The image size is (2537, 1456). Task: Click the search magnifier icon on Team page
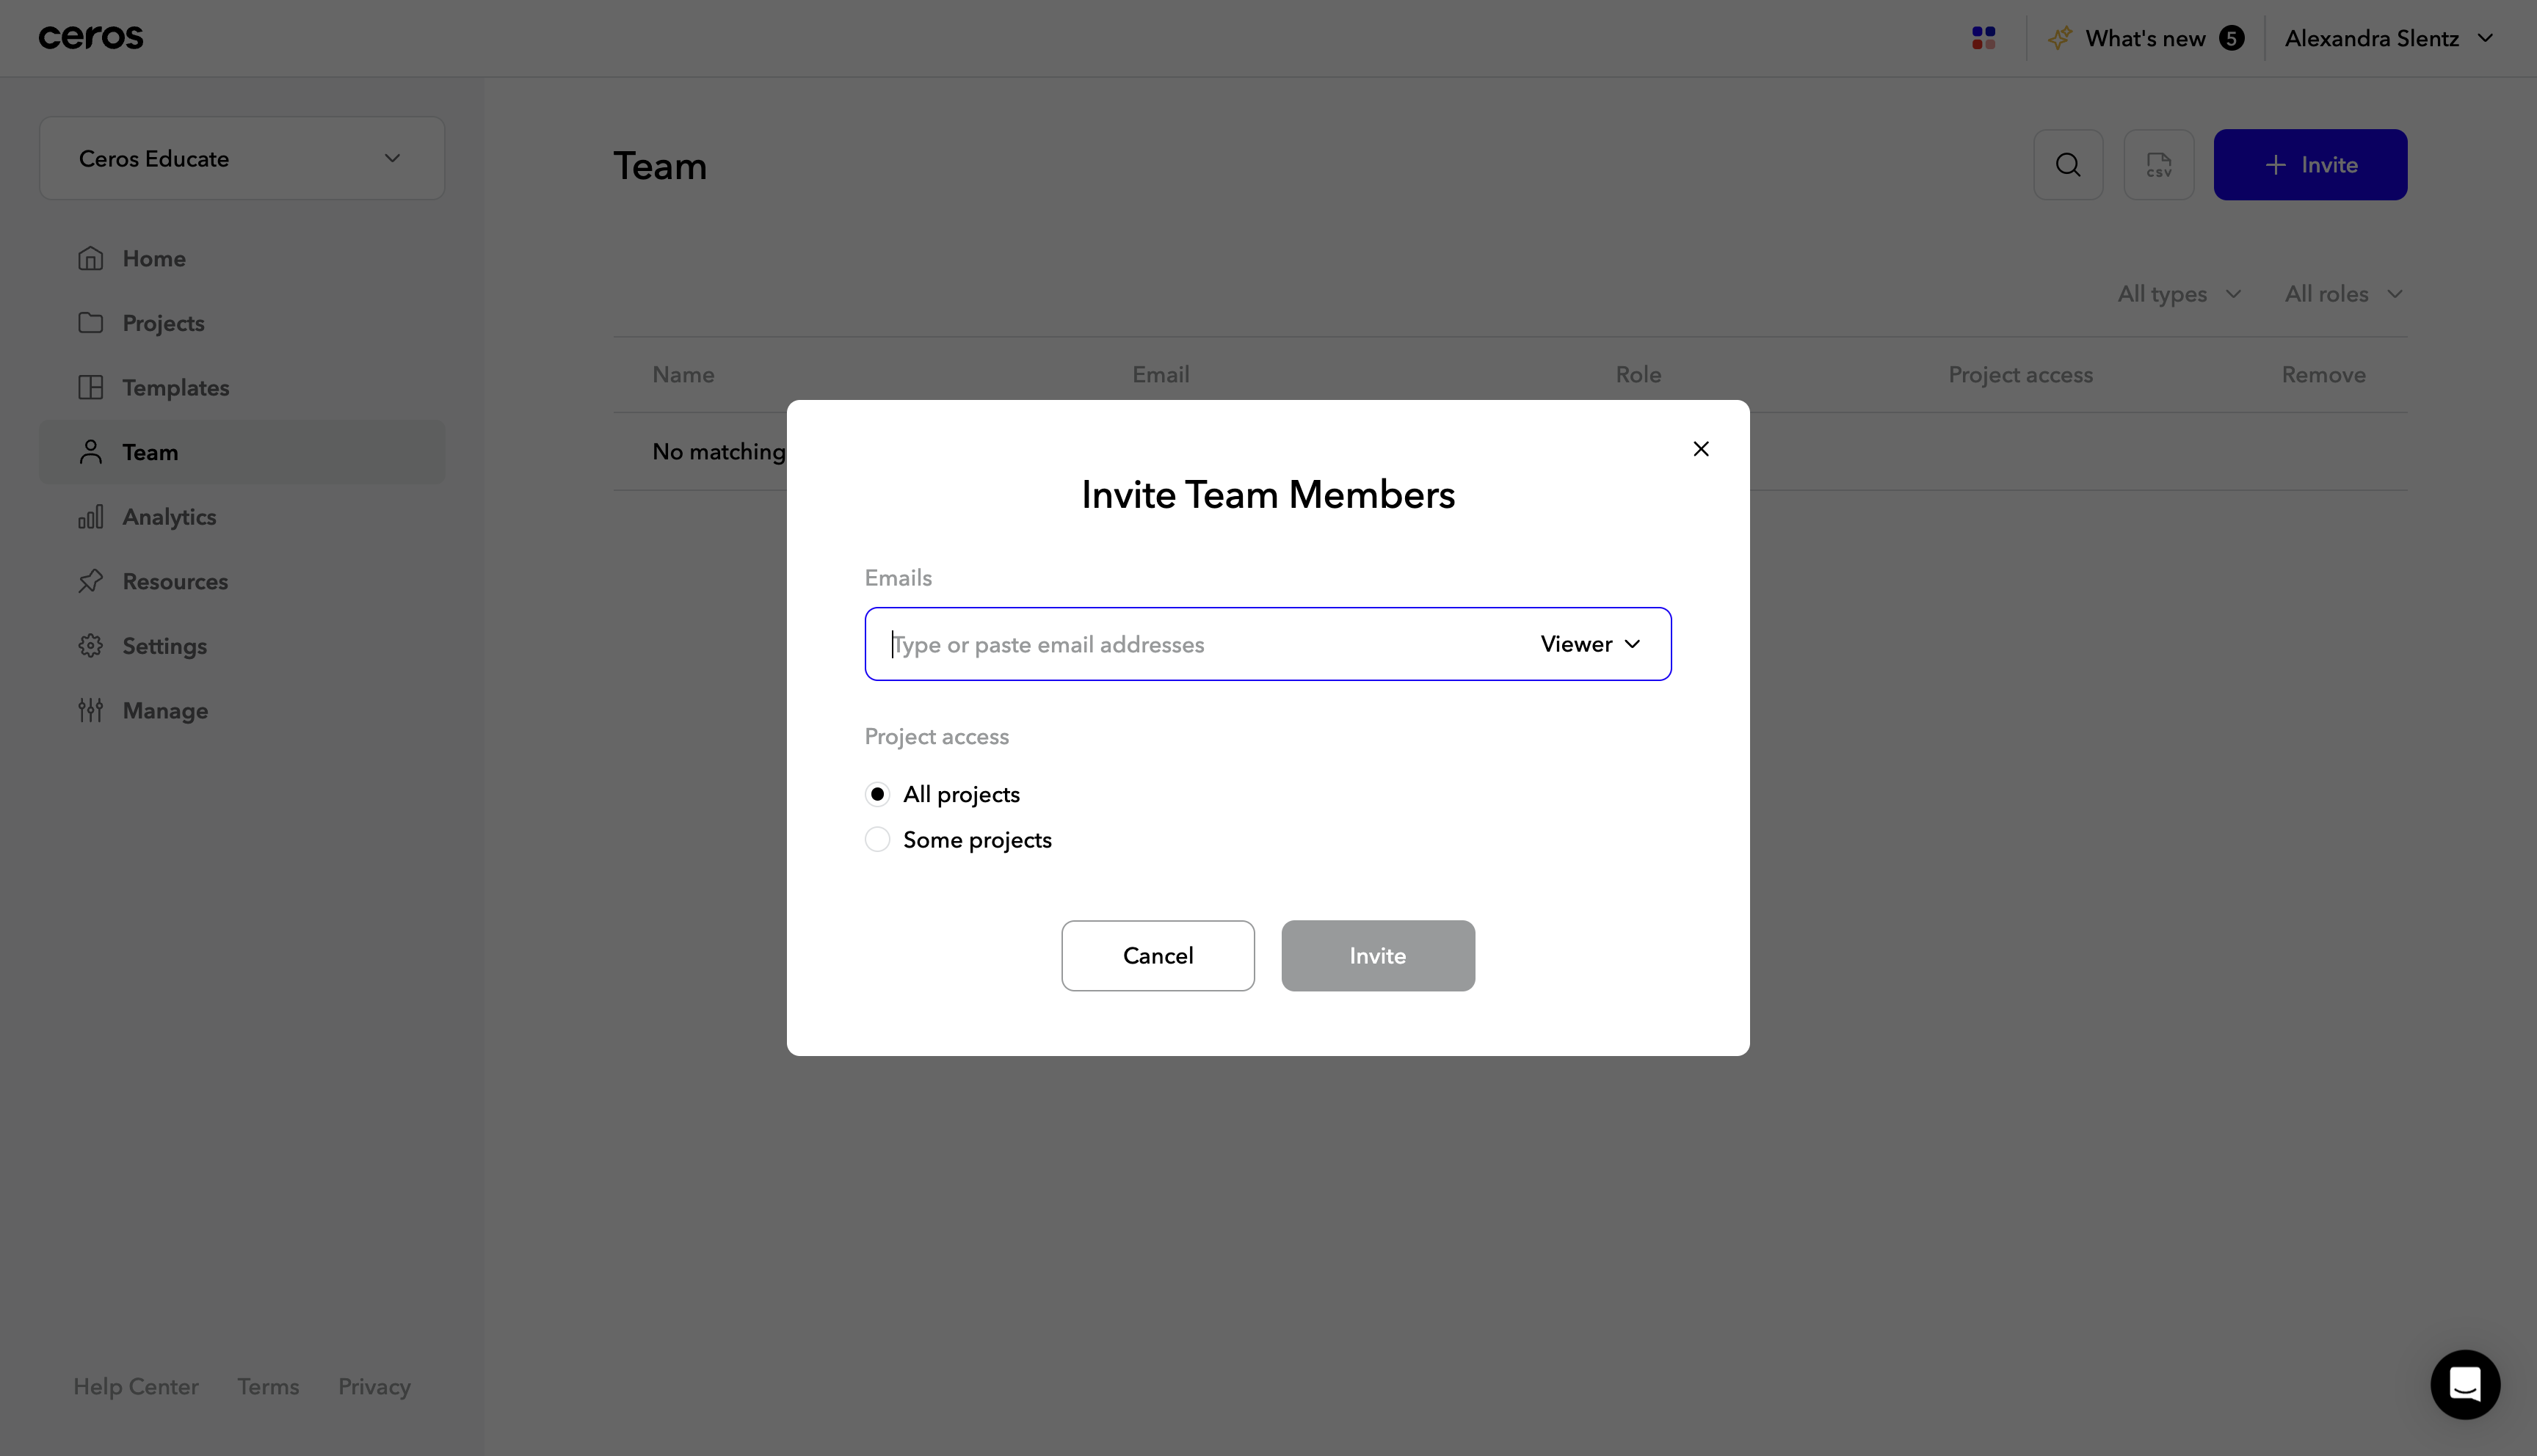click(2068, 165)
